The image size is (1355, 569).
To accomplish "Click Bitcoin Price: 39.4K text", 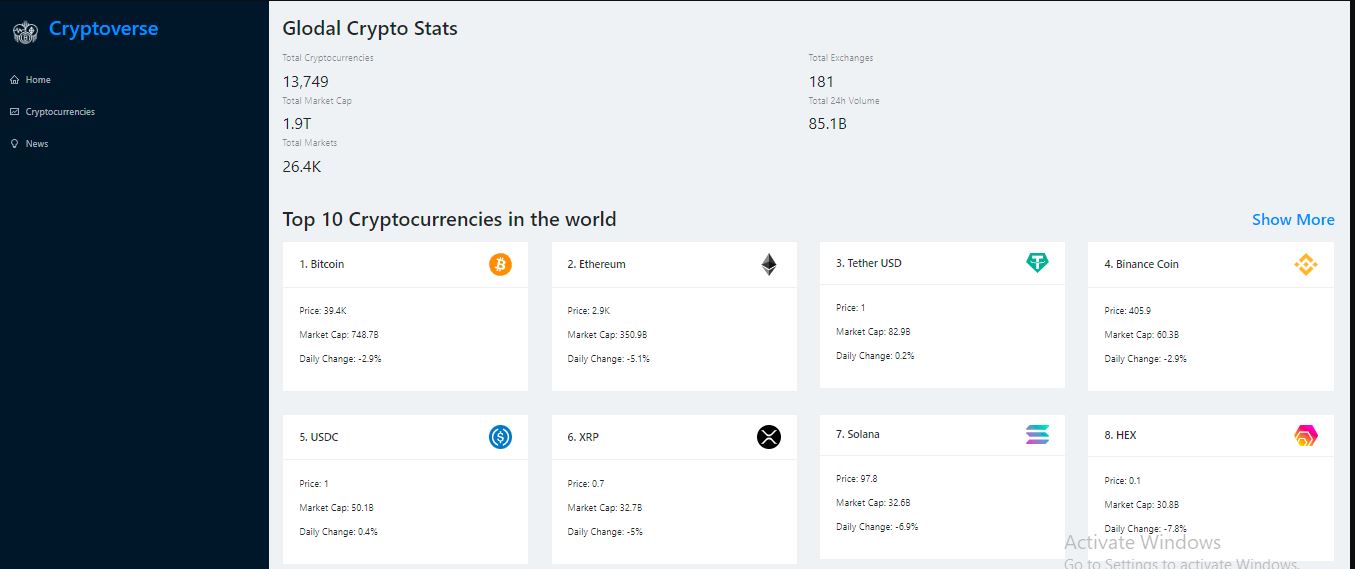I will (322, 311).
